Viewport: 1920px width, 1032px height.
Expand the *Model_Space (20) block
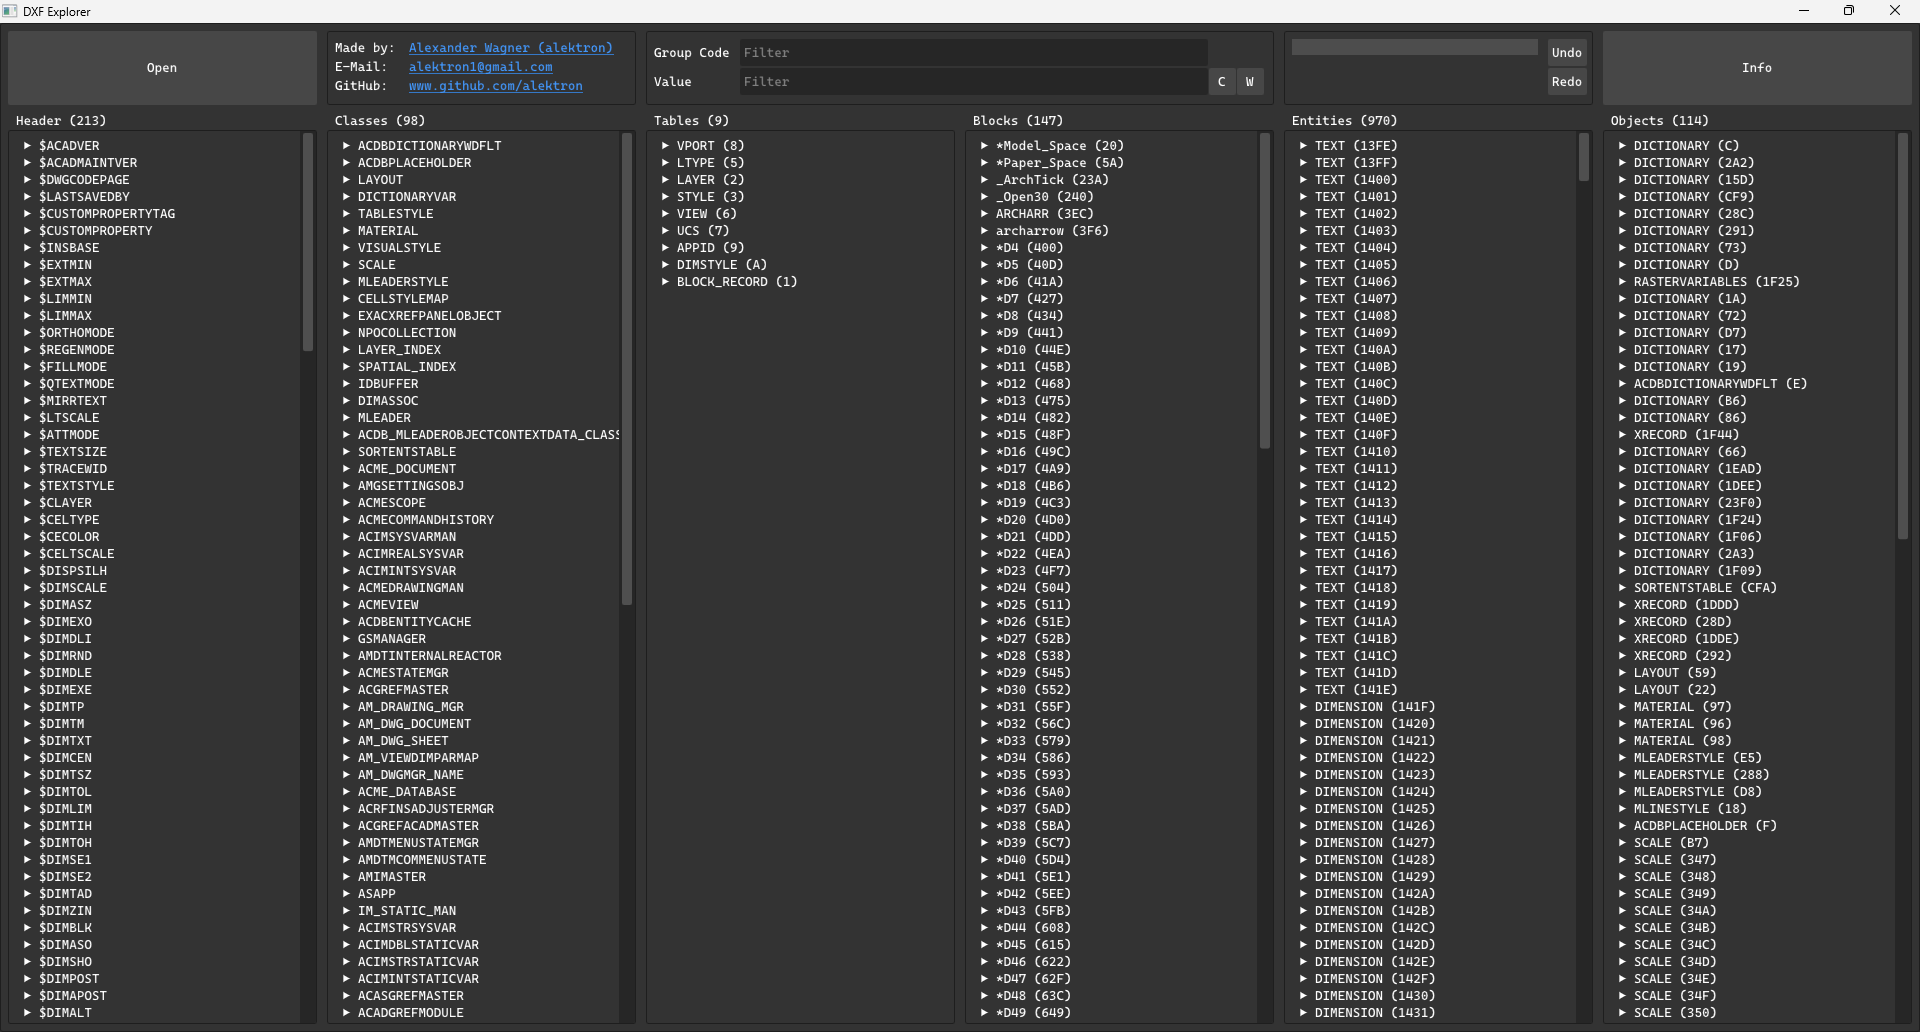coord(984,146)
